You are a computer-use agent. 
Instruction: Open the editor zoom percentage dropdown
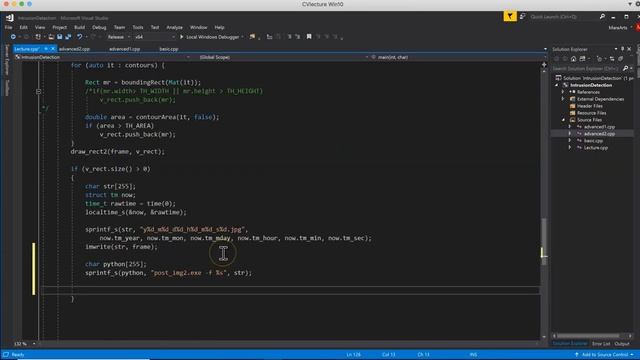(34, 344)
